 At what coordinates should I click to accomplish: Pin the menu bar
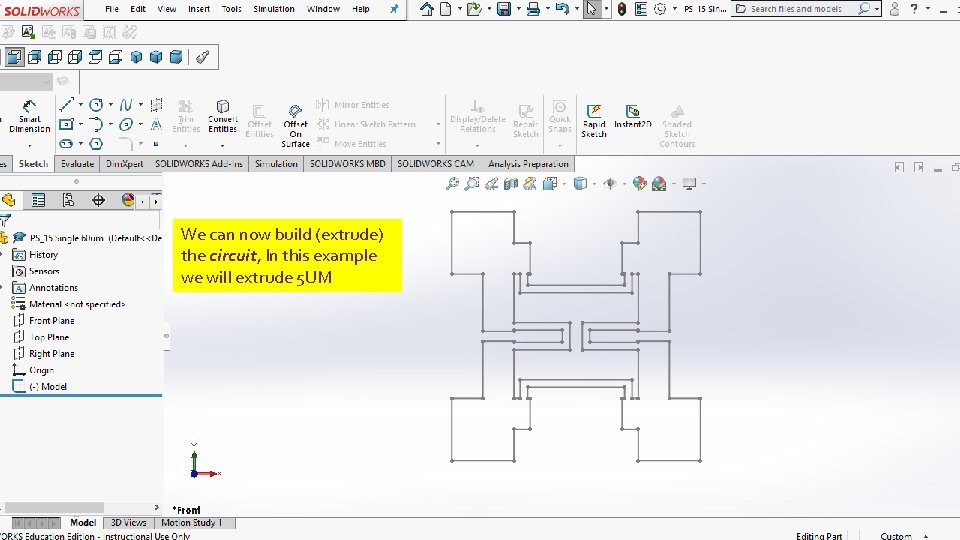coord(394,9)
